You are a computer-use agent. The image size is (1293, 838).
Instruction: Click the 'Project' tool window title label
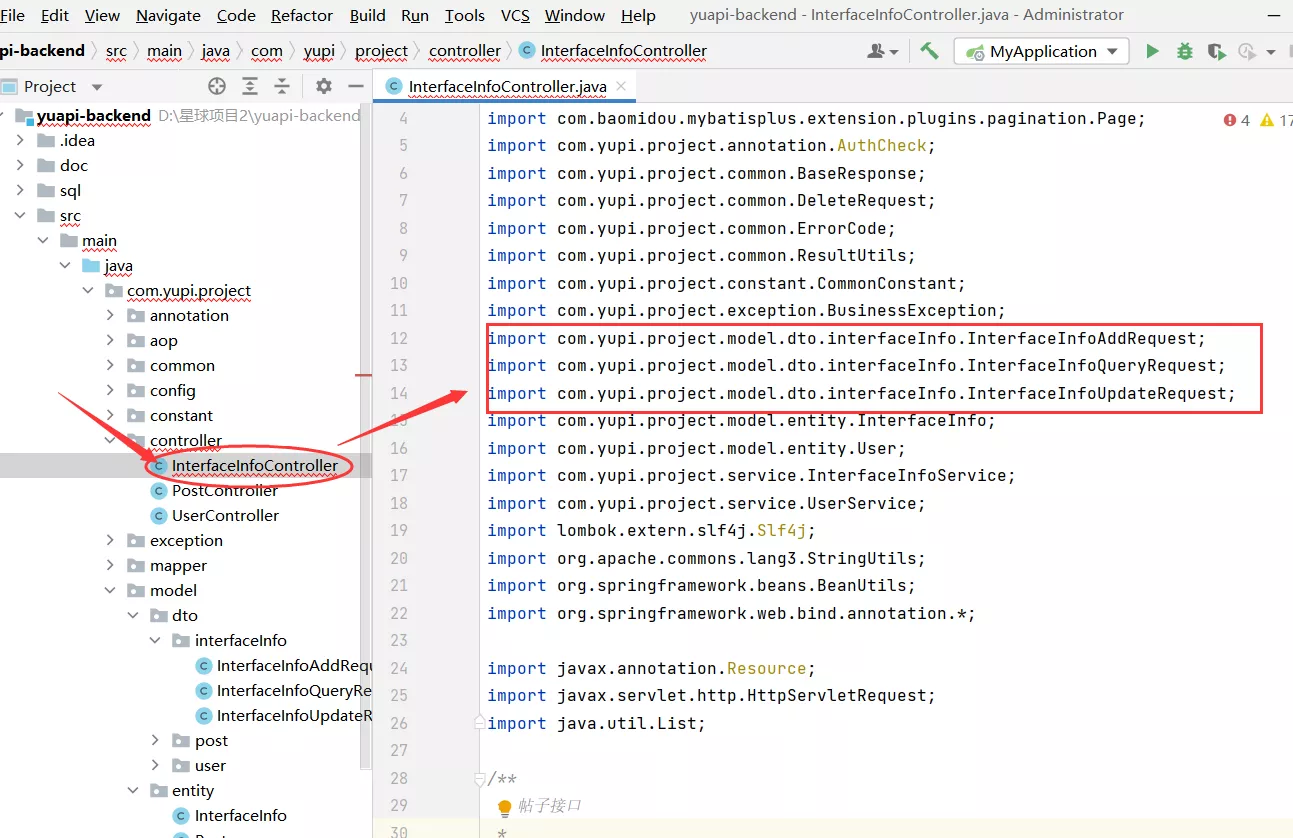point(50,87)
